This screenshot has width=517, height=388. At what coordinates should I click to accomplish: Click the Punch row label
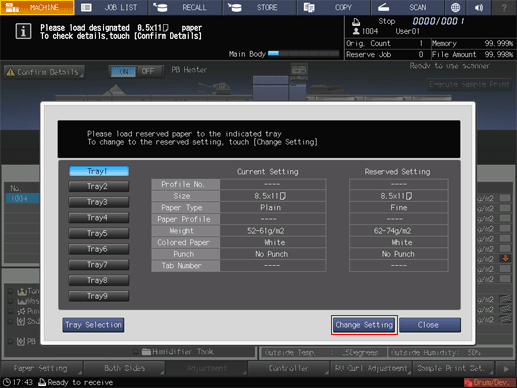(x=185, y=254)
